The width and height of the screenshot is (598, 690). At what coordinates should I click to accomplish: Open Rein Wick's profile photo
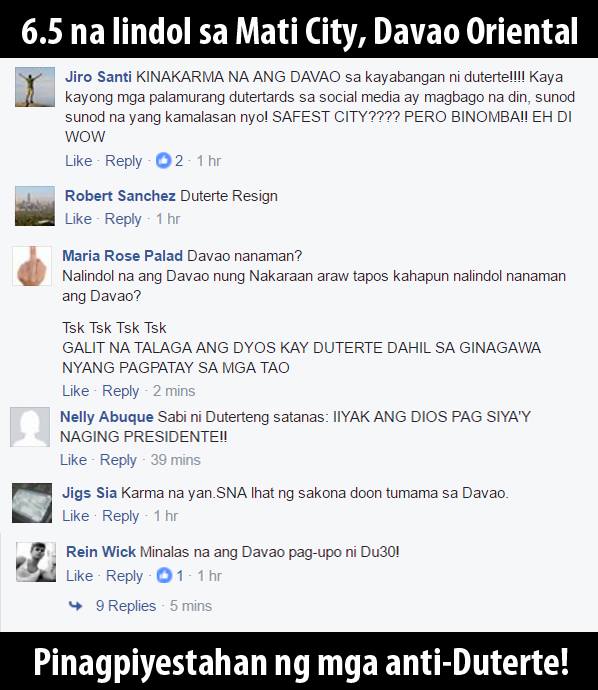(36, 562)
